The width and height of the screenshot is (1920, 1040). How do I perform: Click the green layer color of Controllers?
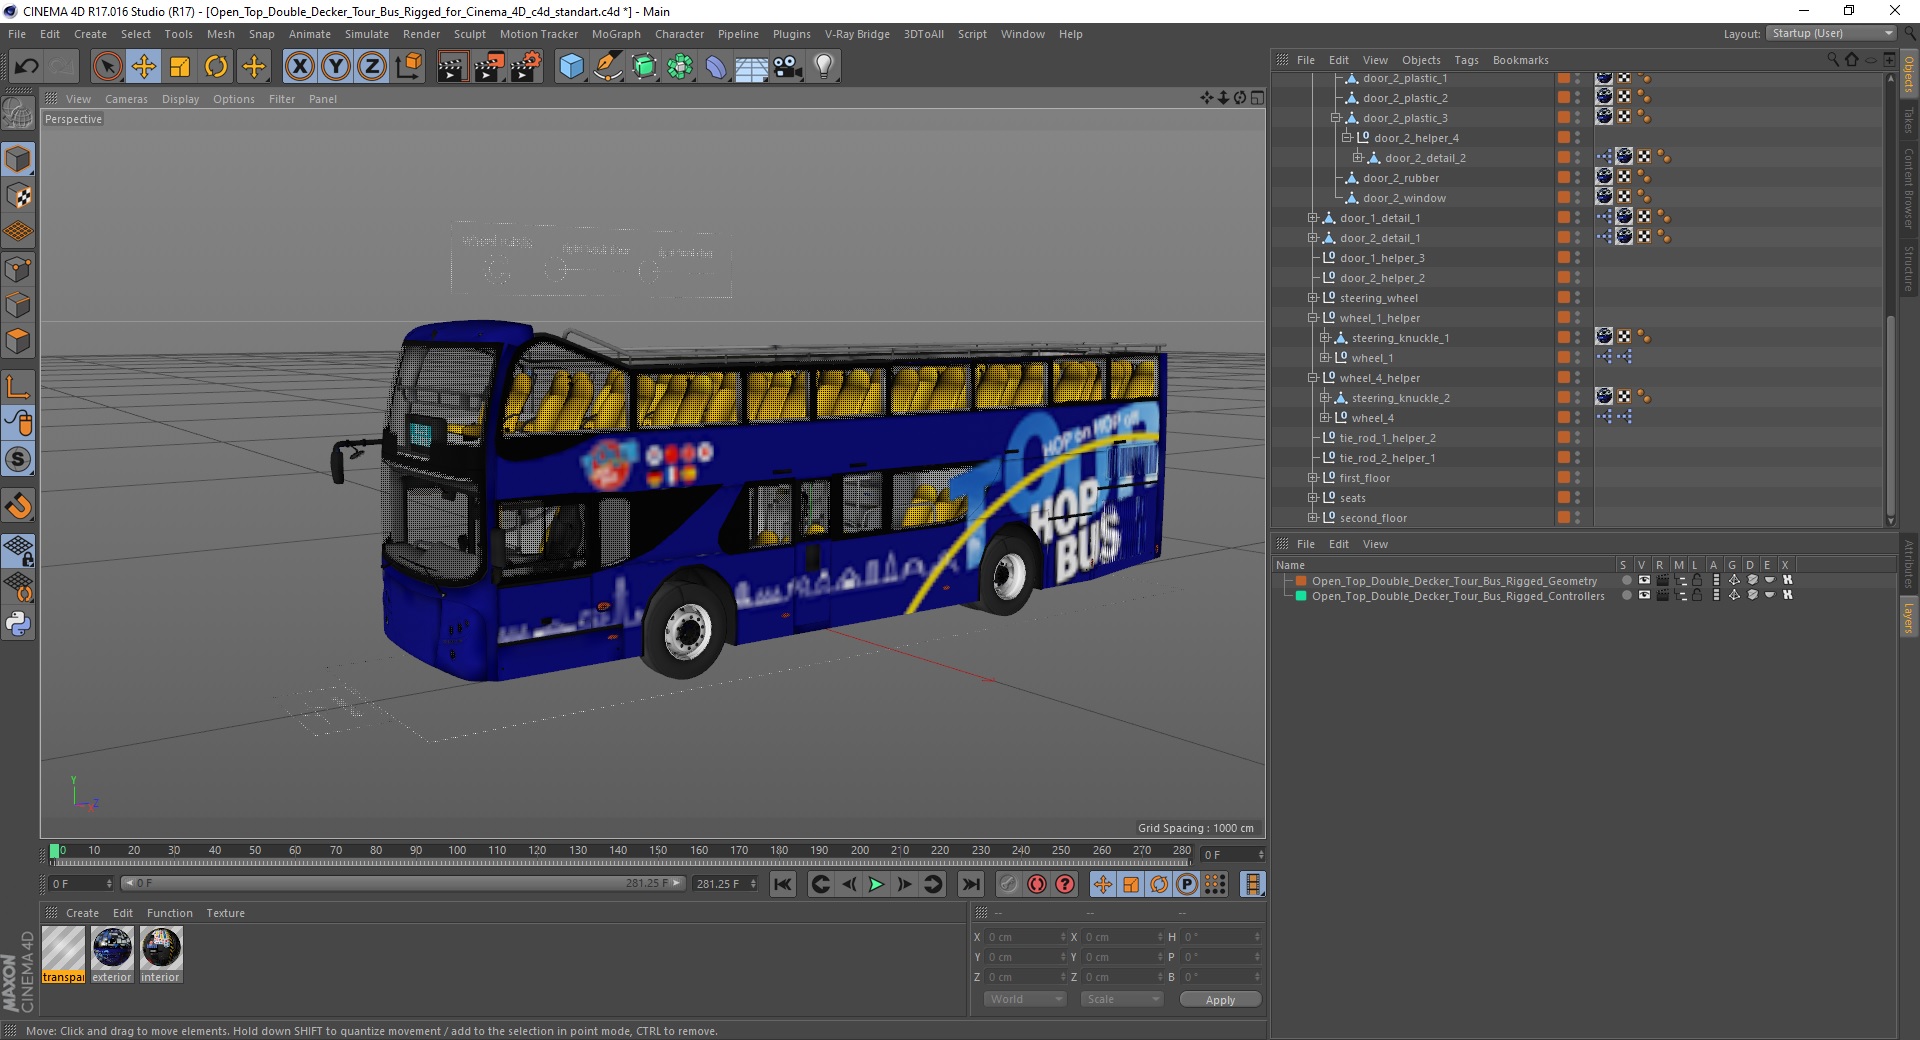[x=1301, y=596]
